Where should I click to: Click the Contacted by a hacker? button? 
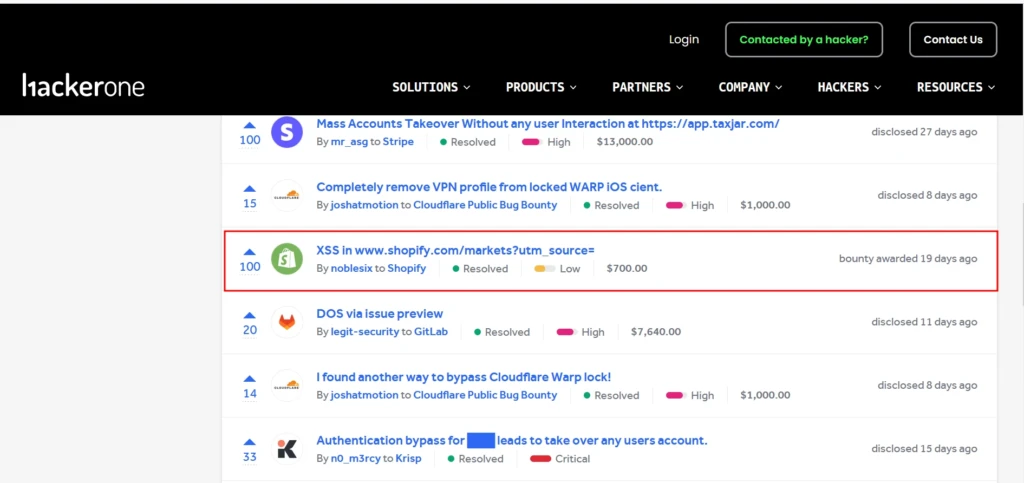tap(804, 40)
